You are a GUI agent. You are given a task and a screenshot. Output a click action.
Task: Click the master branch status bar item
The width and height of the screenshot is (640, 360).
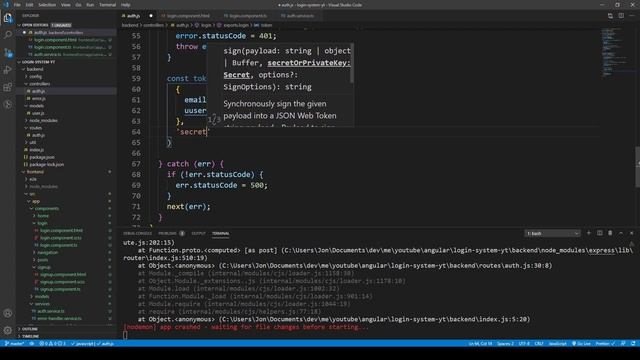coord(15,344)
